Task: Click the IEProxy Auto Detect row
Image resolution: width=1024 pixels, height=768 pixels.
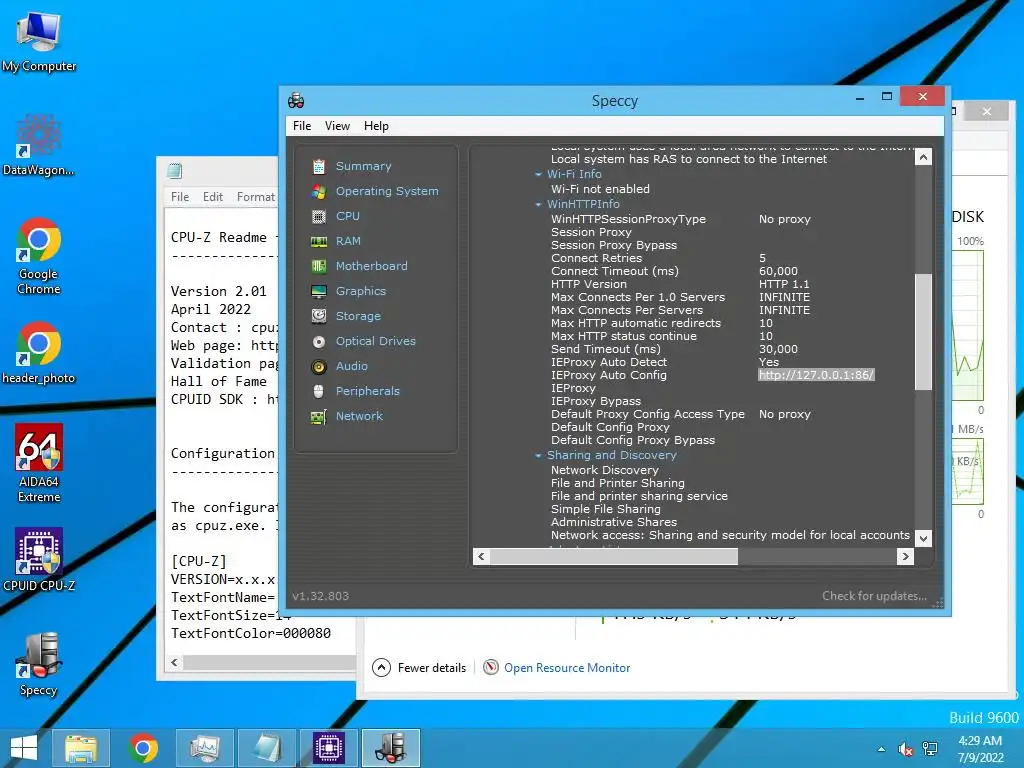Action: [x=665, y=362]
